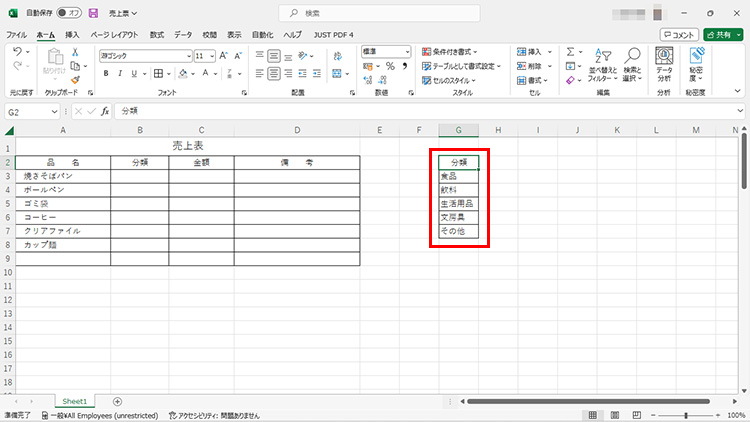The height and width of the screenshot is (422, 750).
Task: Click the Save icon in title bar
Action: (x=93, y=13)
